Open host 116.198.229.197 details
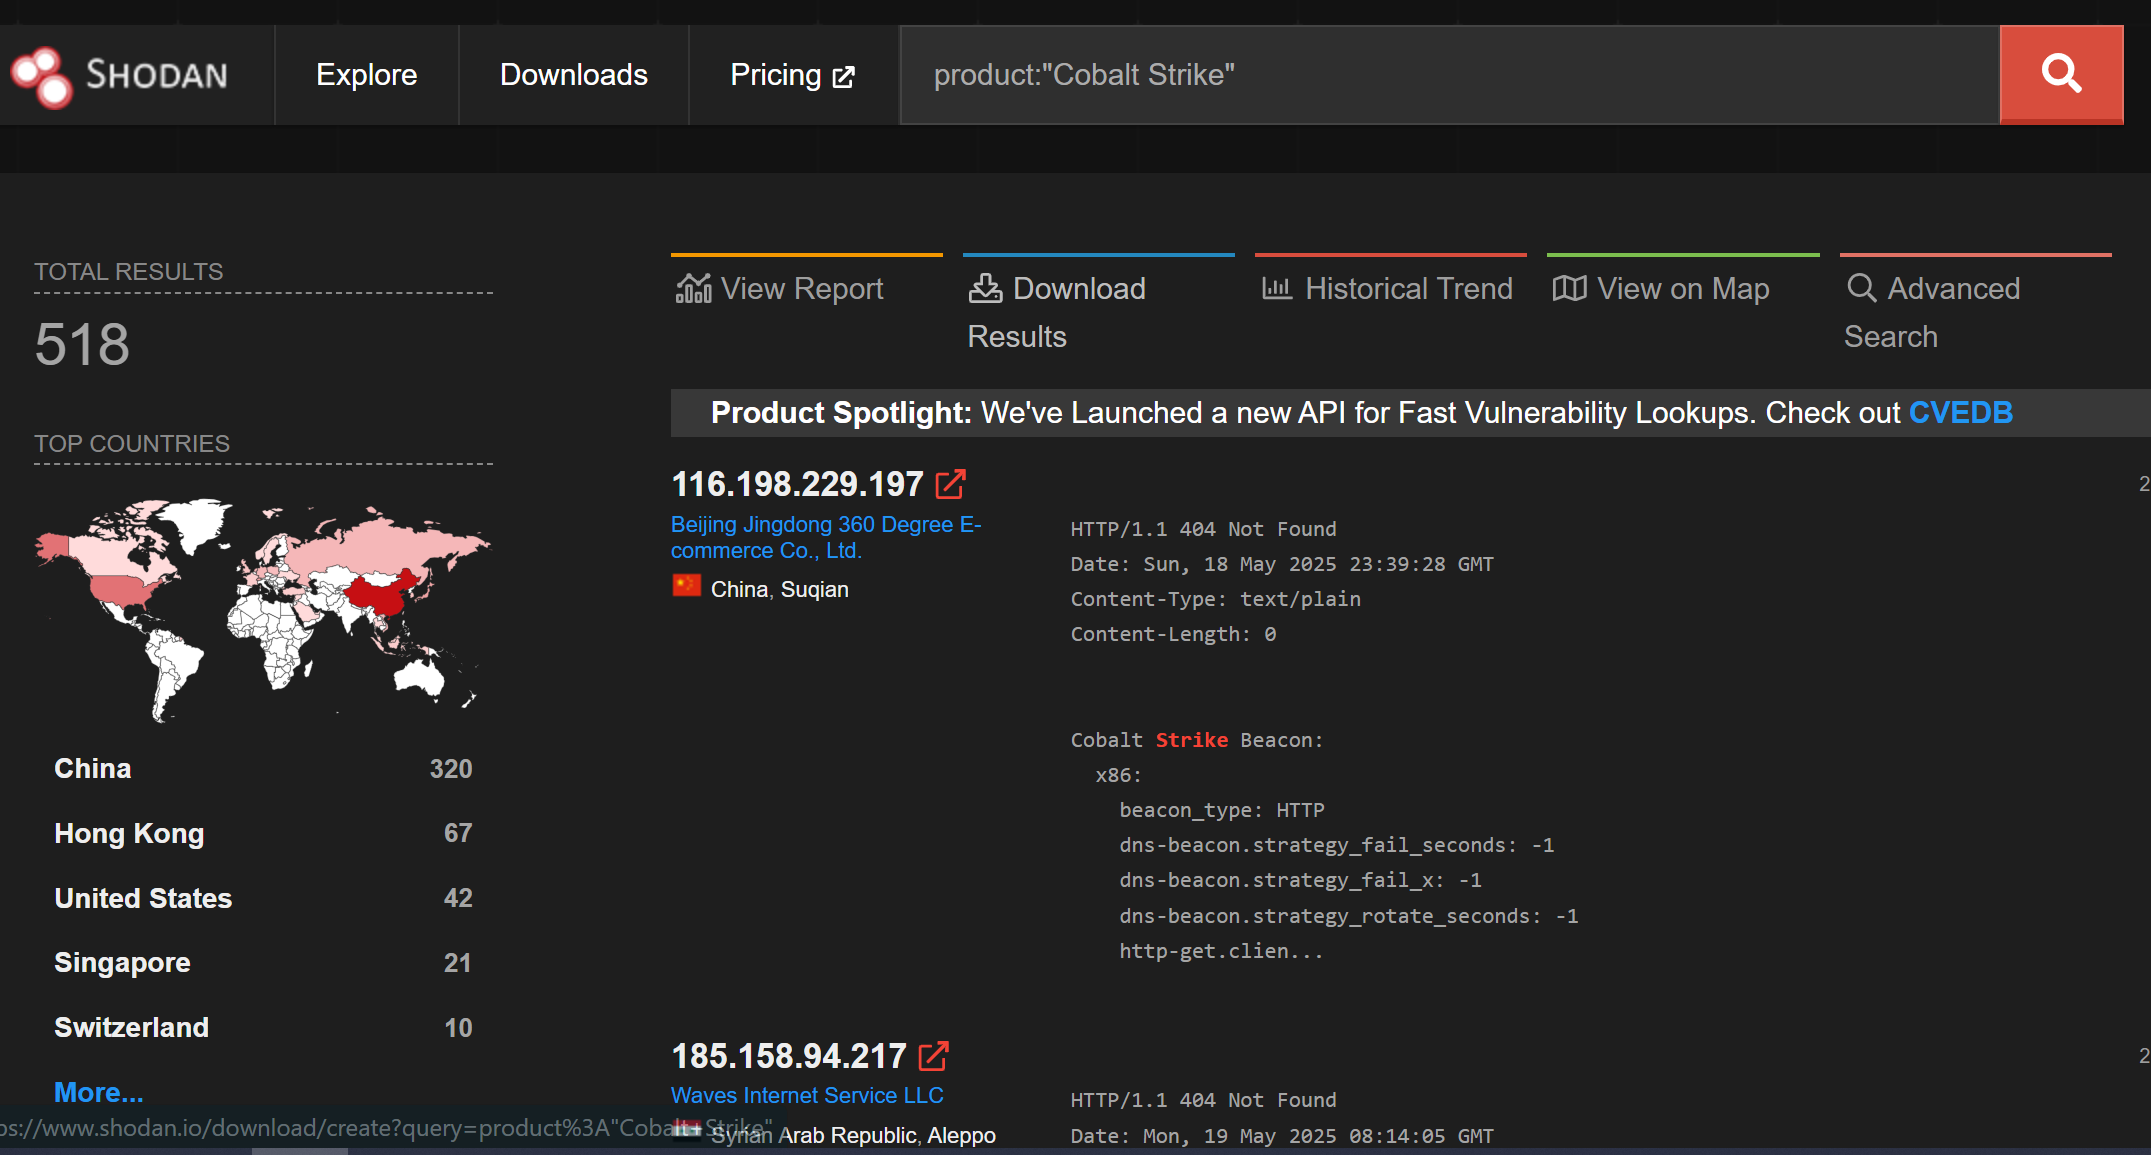 click(797, 484)
